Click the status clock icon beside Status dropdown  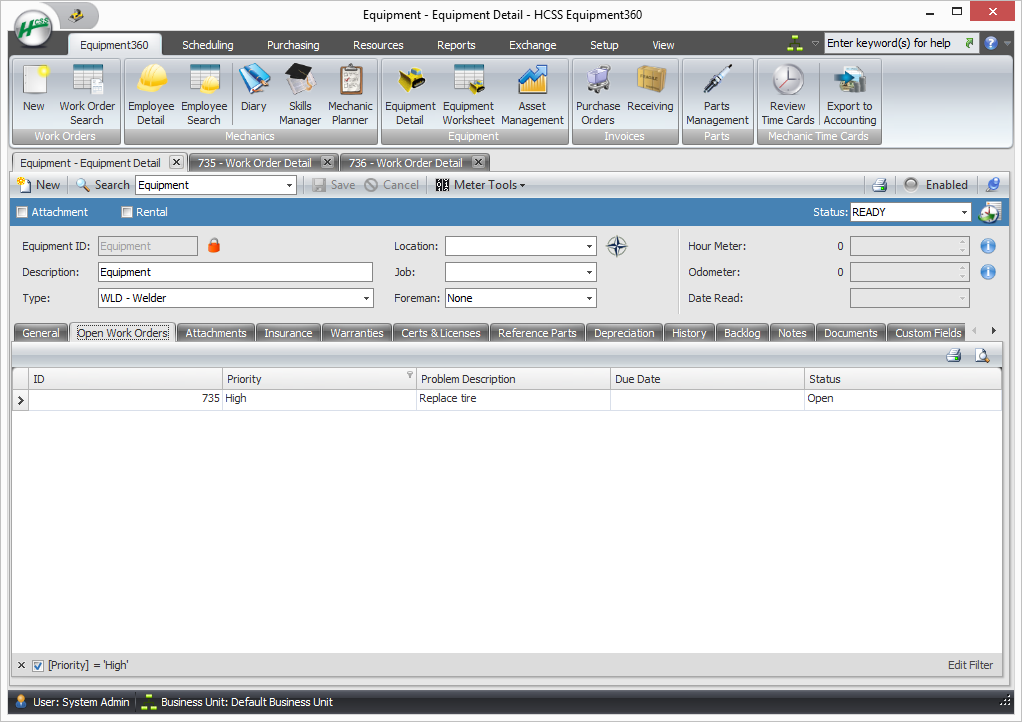point(990,212)
